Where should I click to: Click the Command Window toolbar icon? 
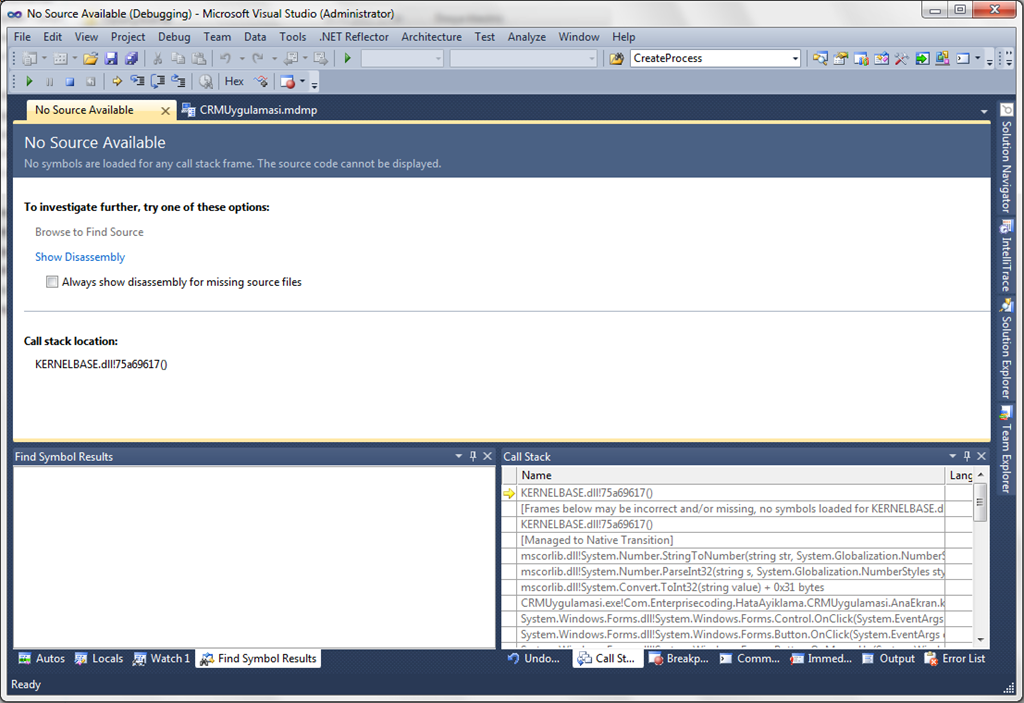[963, 59]
